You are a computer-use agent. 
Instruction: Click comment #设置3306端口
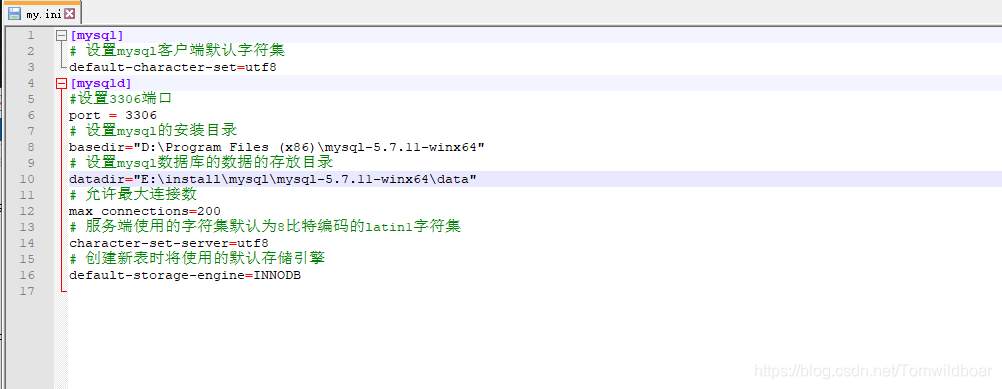tap(120, 99)
